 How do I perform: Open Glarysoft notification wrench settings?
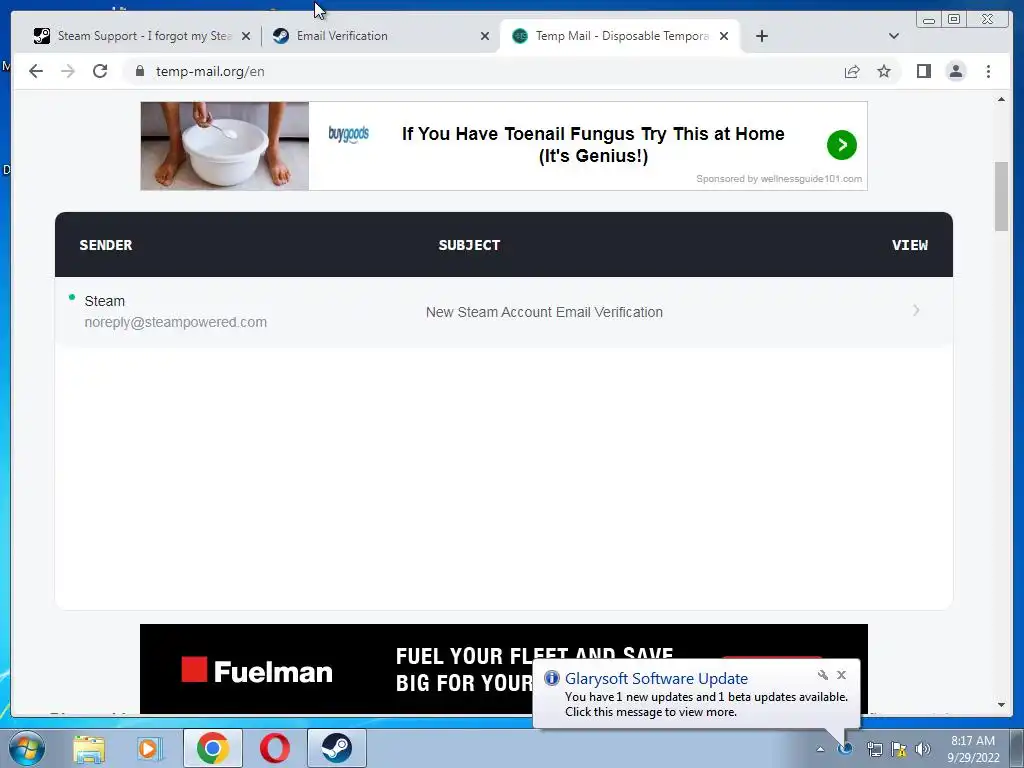coord(823,675)
